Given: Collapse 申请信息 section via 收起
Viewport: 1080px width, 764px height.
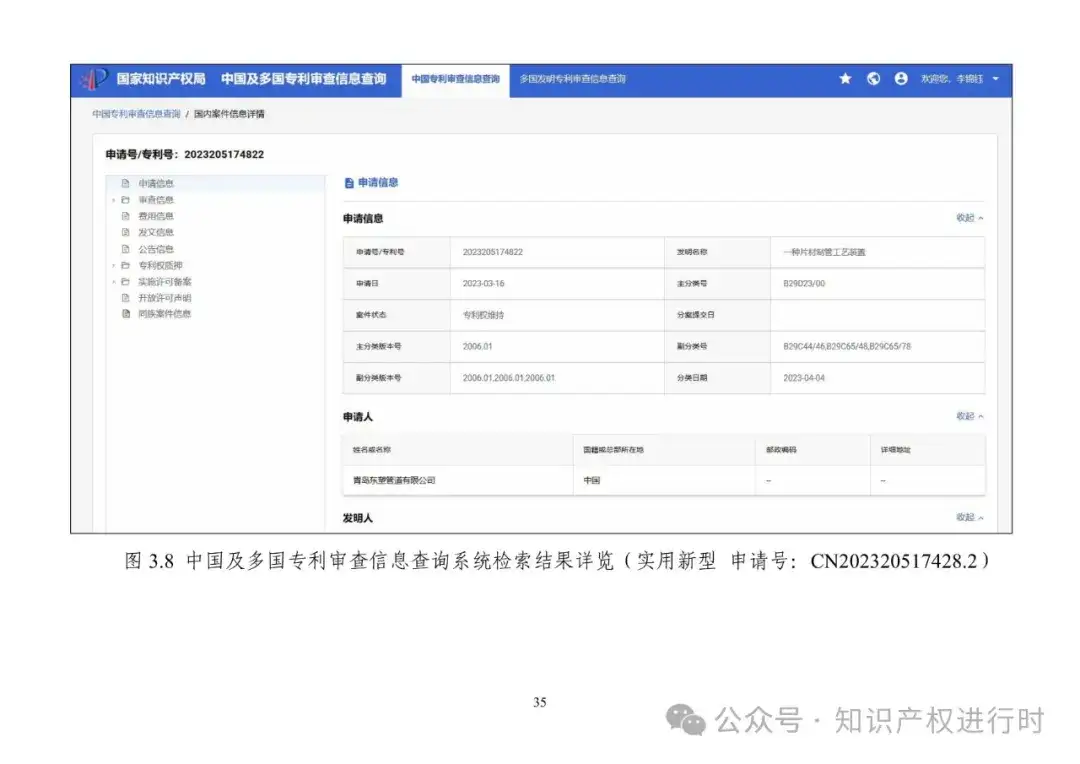Looking at the screenshot, I should click(969, 218).
